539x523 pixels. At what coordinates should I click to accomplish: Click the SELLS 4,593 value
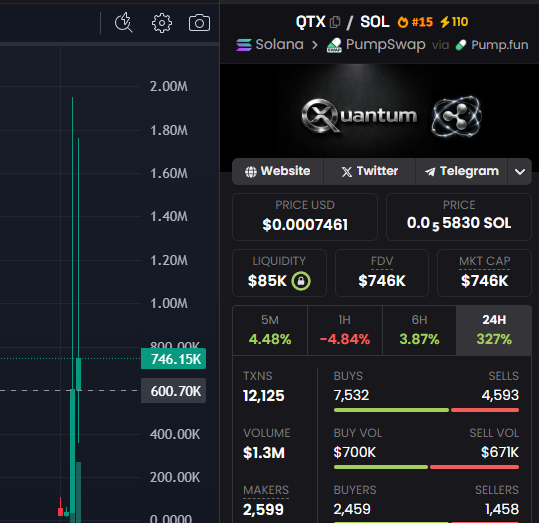pos(500,395)
